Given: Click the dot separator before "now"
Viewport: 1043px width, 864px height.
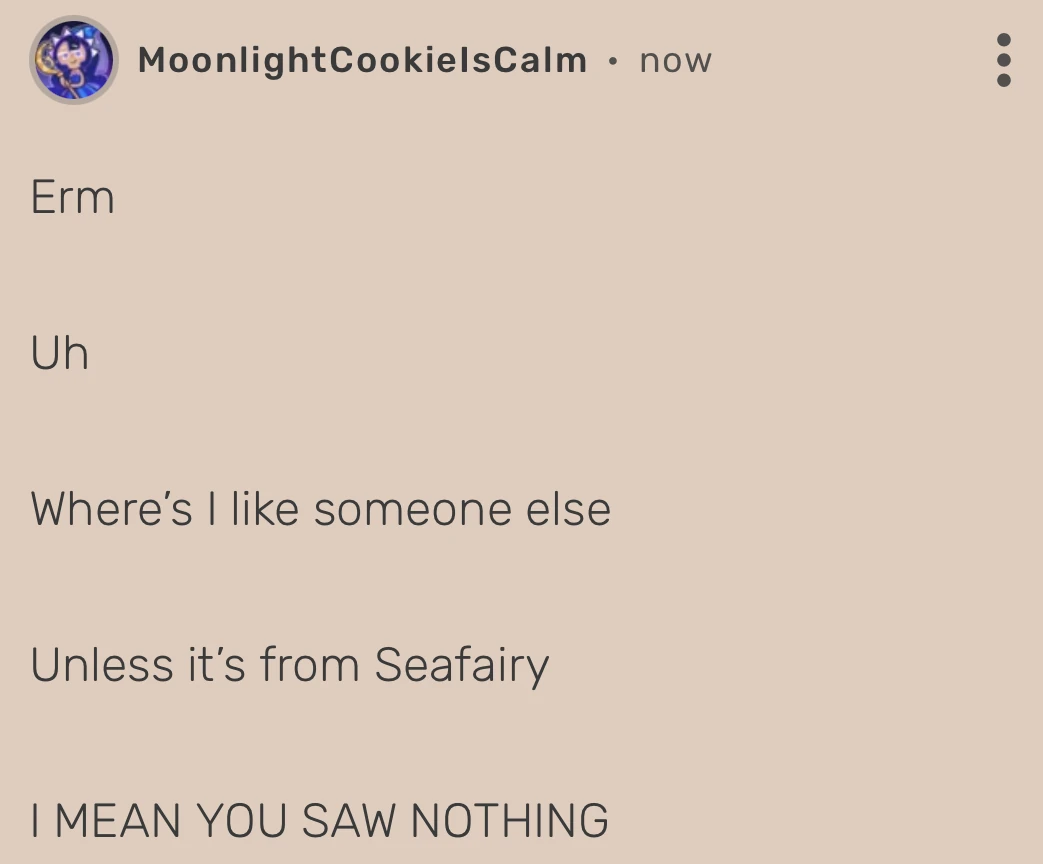Looking at the screenshot, I should point(613,60).
